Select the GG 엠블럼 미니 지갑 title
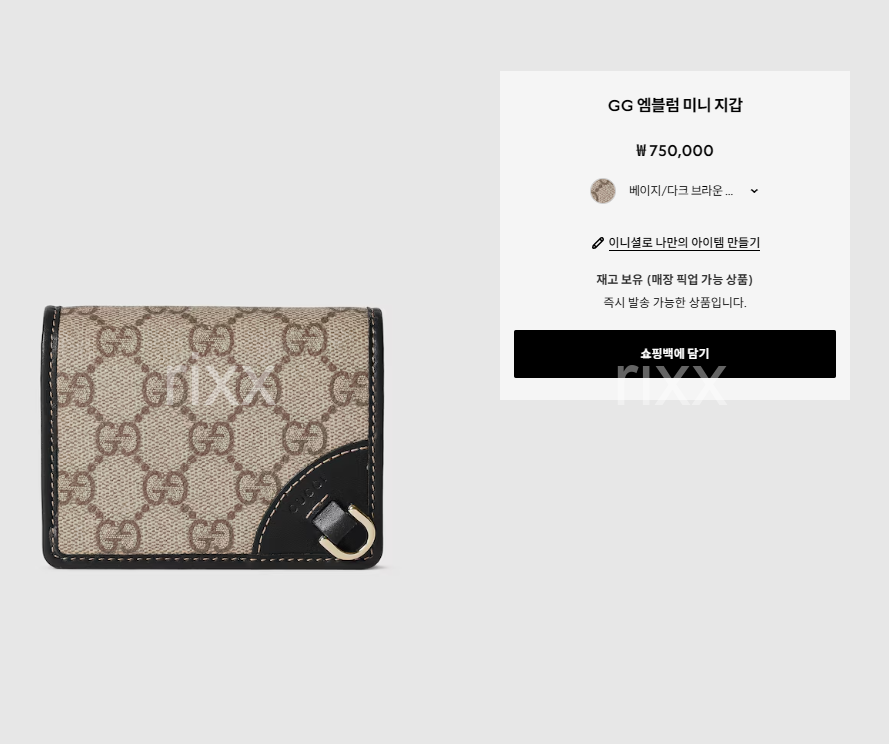This screenshot has height=744, width=889. [x=675, y=105]
